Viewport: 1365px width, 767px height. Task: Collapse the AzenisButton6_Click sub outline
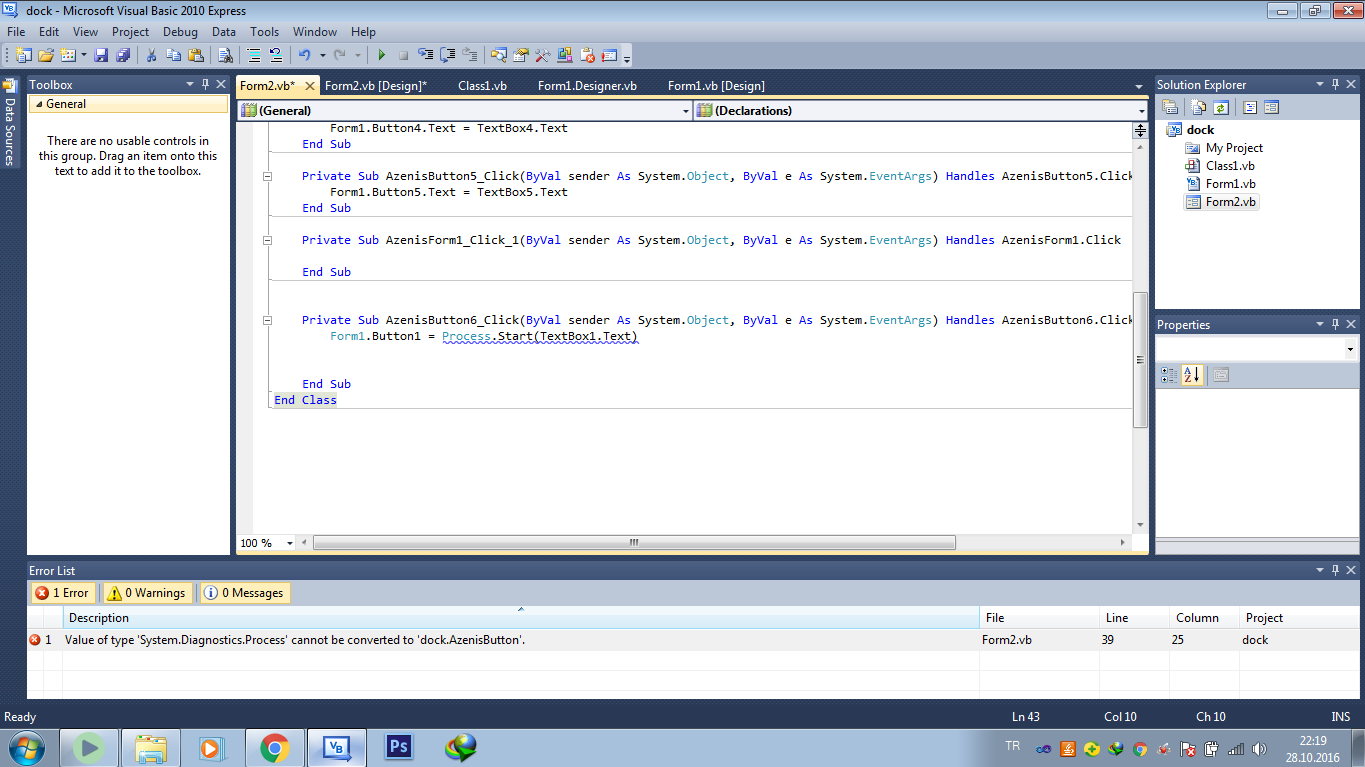267,320
